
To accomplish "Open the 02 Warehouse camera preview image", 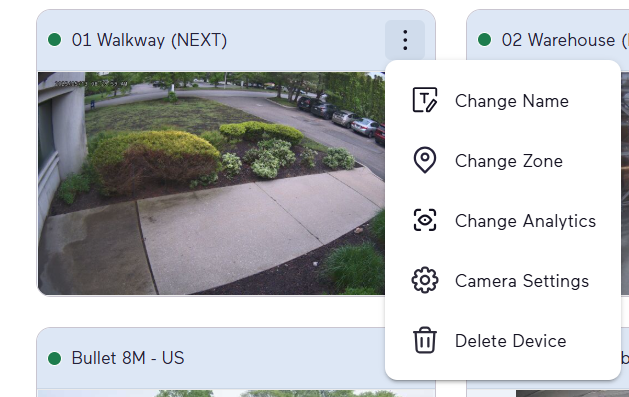I will [x=625, y=183].
